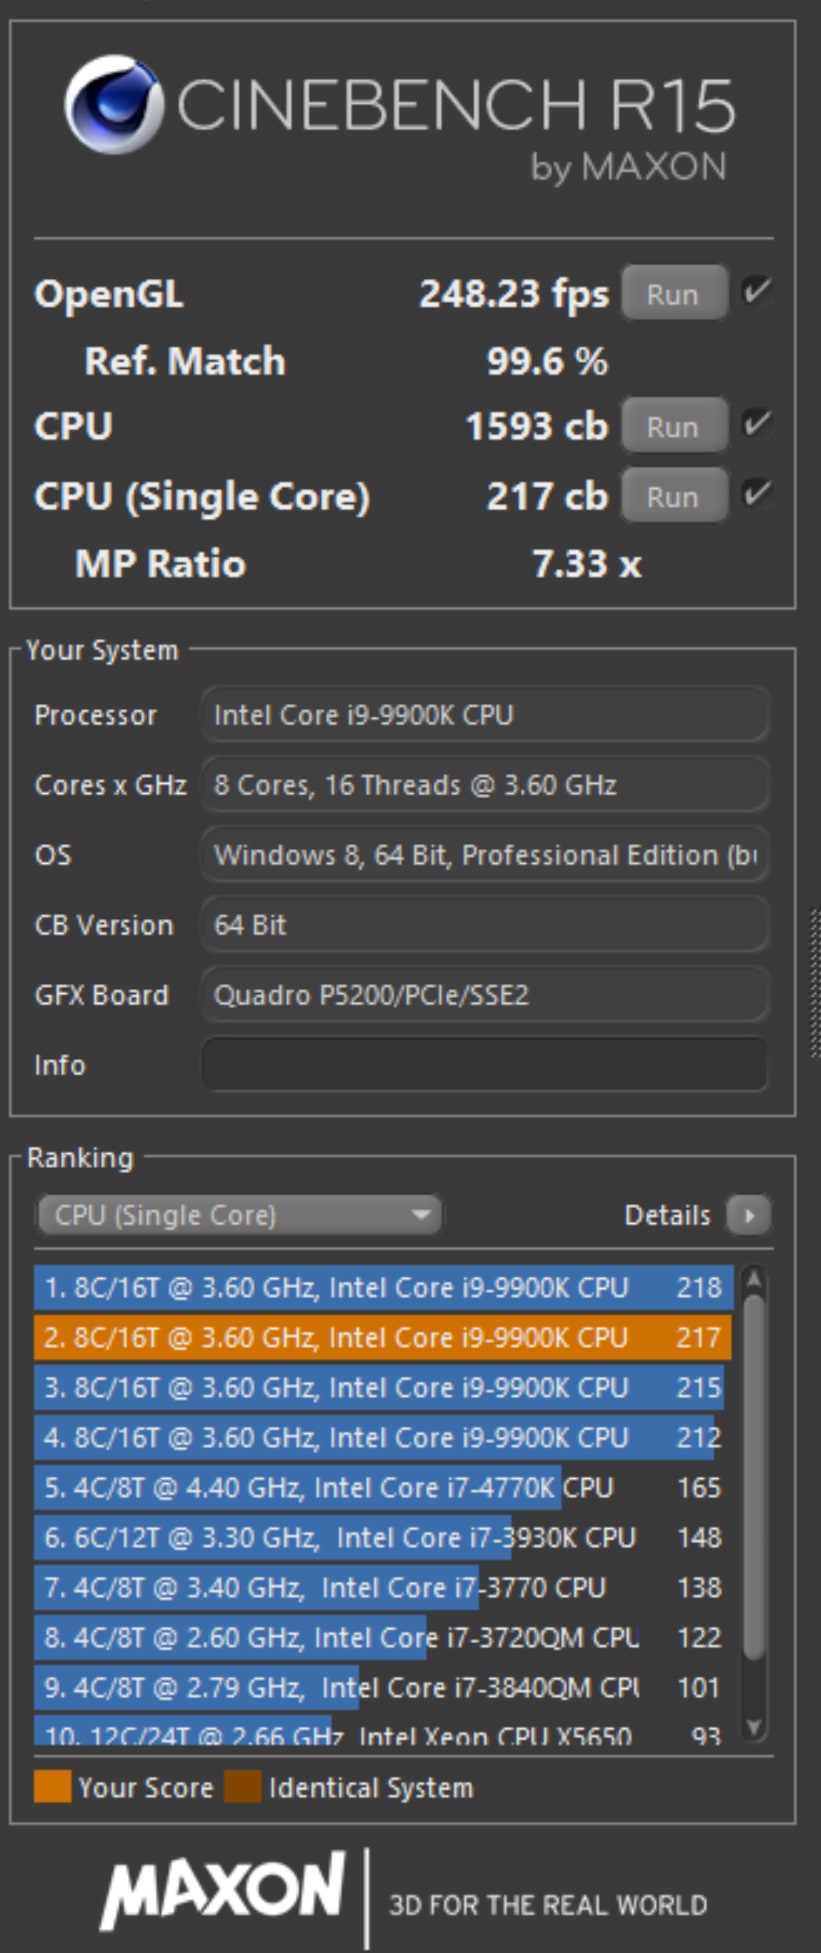Click the orange Your Score legend swatch
This screenshot has height=1953, width=821.
(x=52, y=1787)
